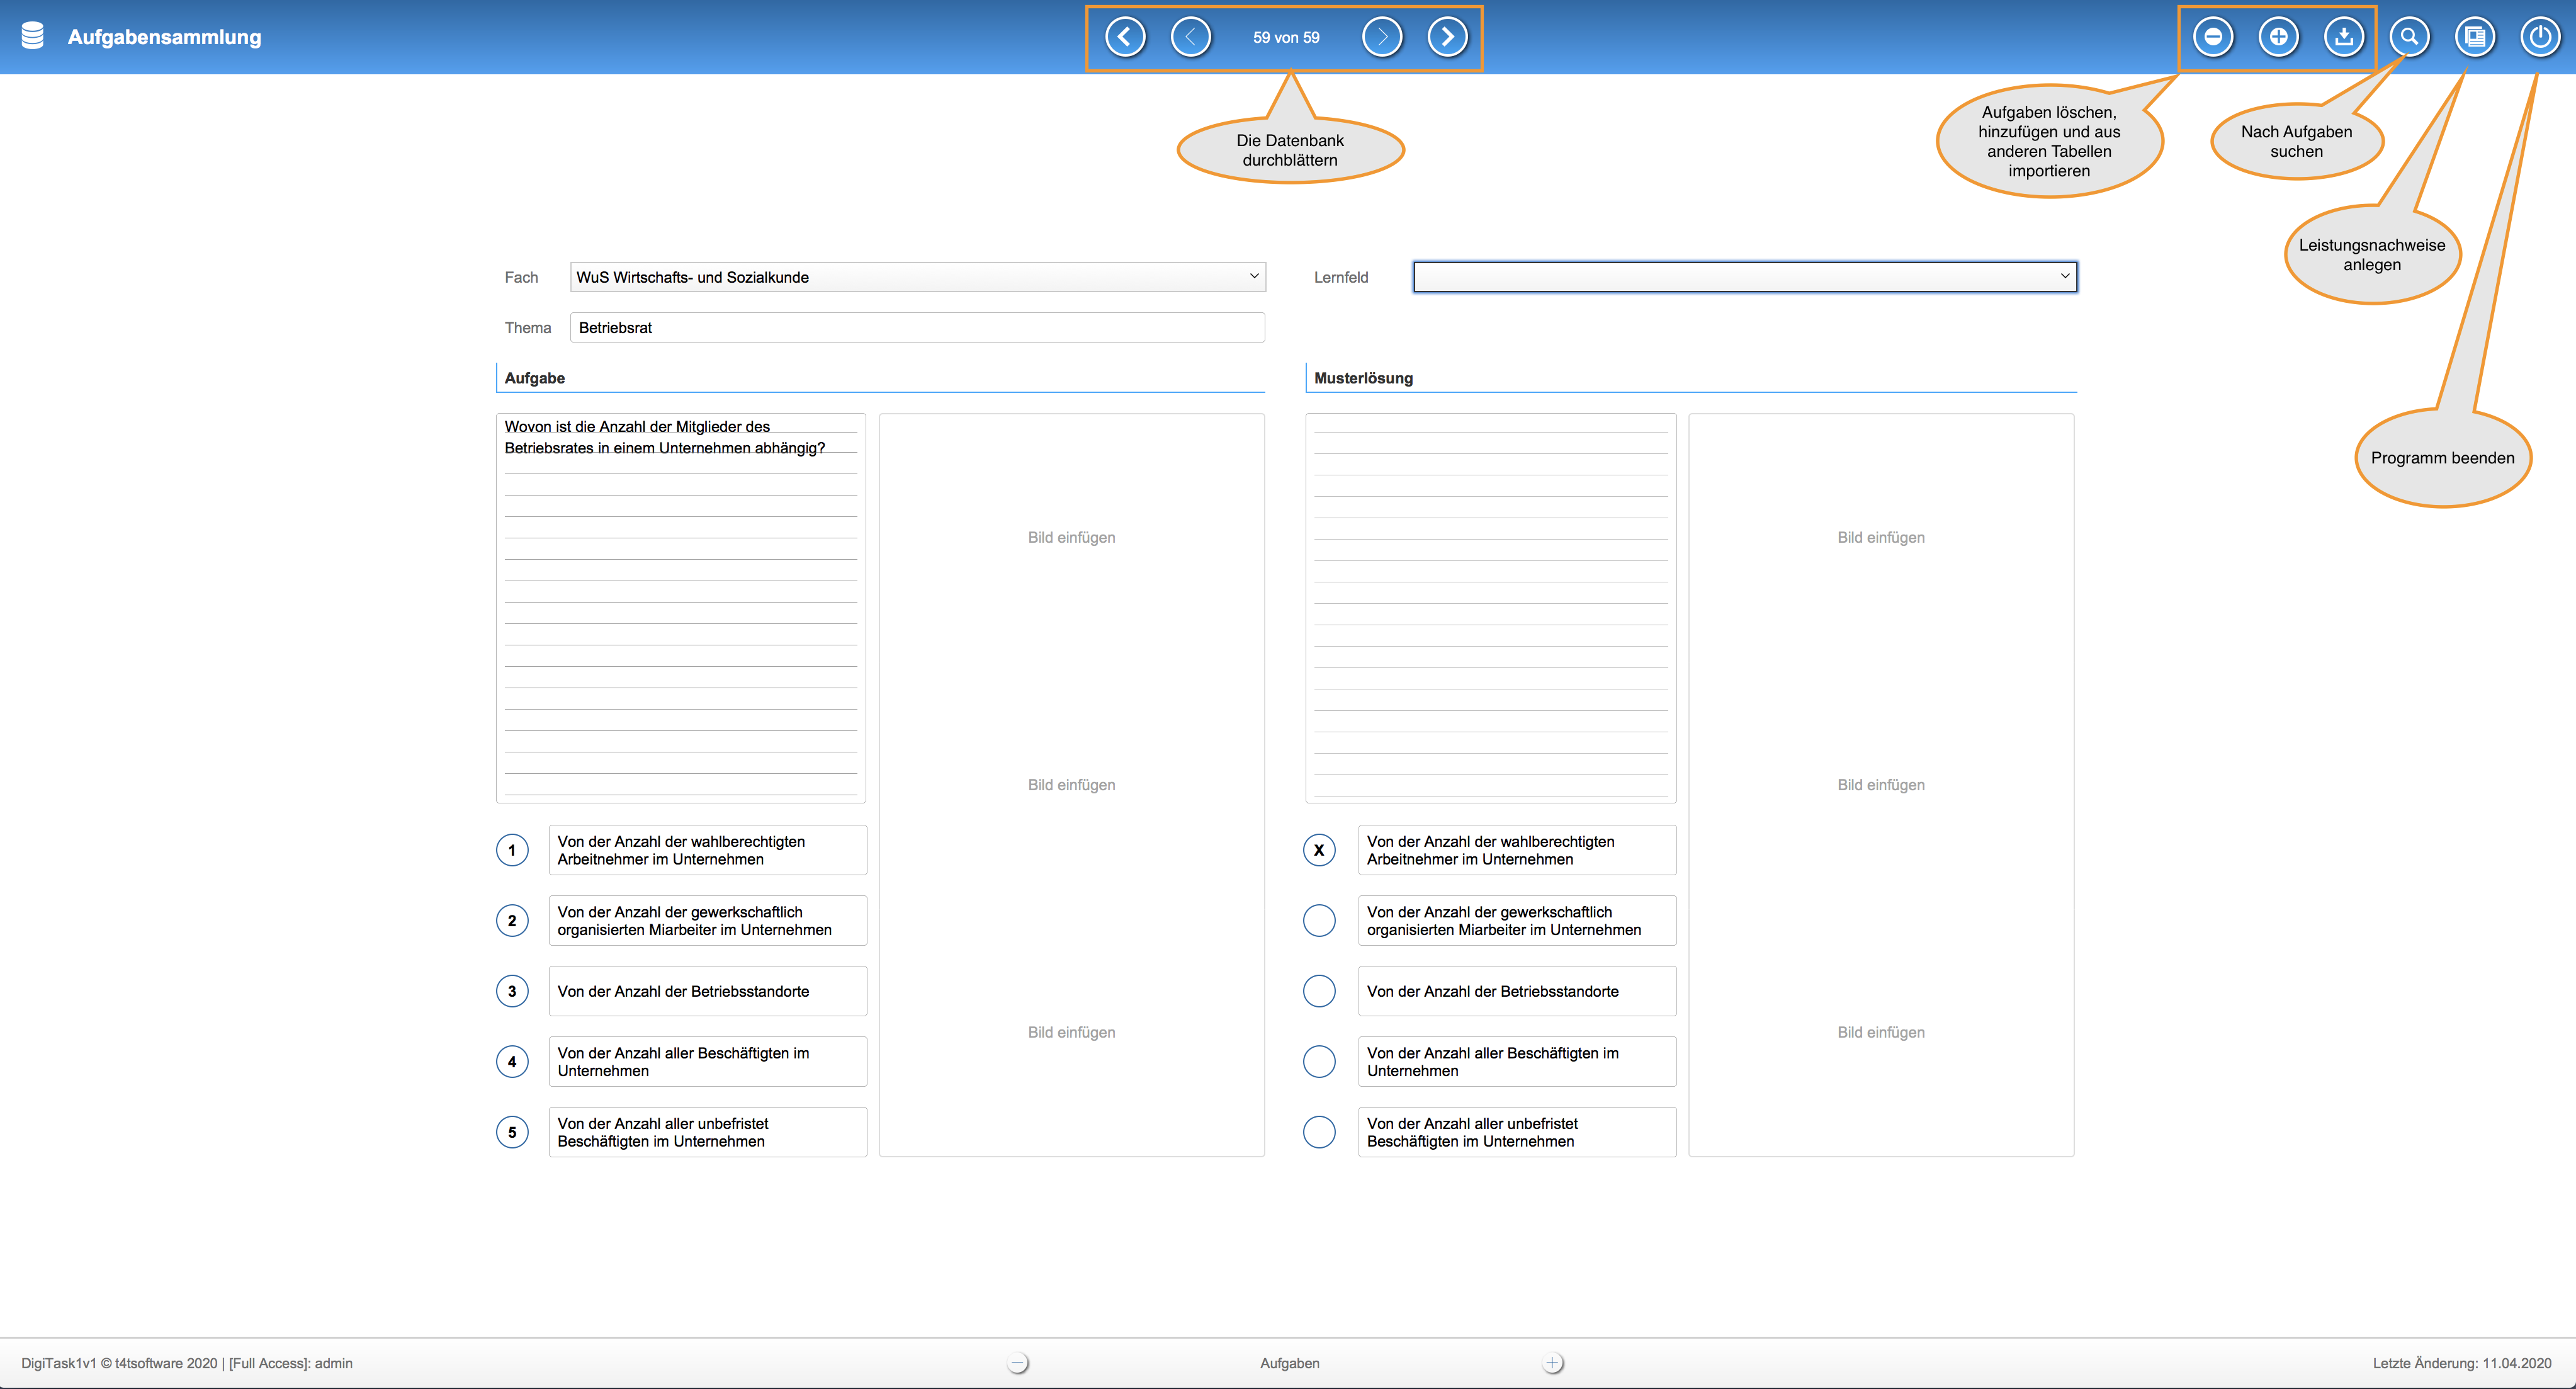
Task: Insert image in top Aufgabe picture area
Action: [1071, 538]
